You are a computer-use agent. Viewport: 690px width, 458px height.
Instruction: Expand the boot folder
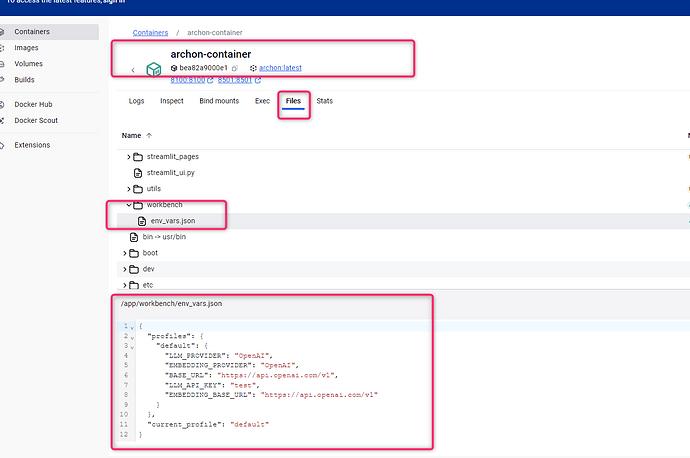click(125, 253)
